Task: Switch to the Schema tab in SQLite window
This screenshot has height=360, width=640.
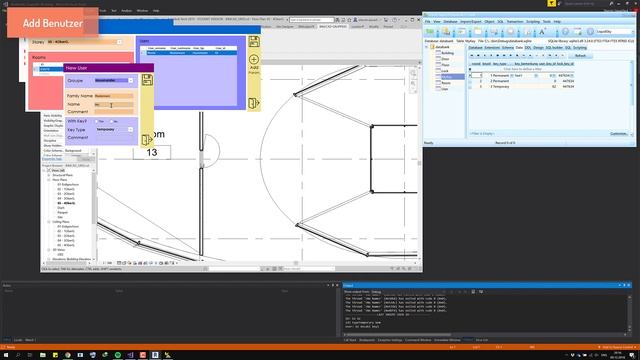Action: [x=507, y=48]
